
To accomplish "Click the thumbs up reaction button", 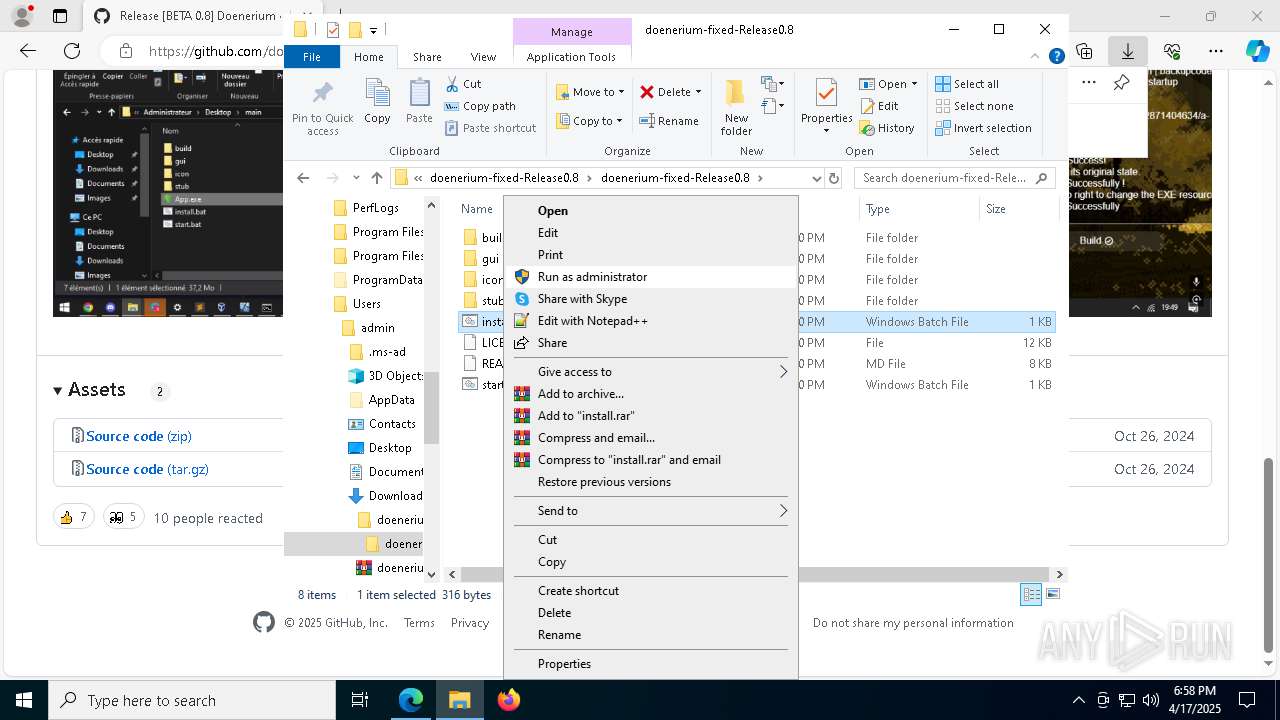I will (73, 517).
